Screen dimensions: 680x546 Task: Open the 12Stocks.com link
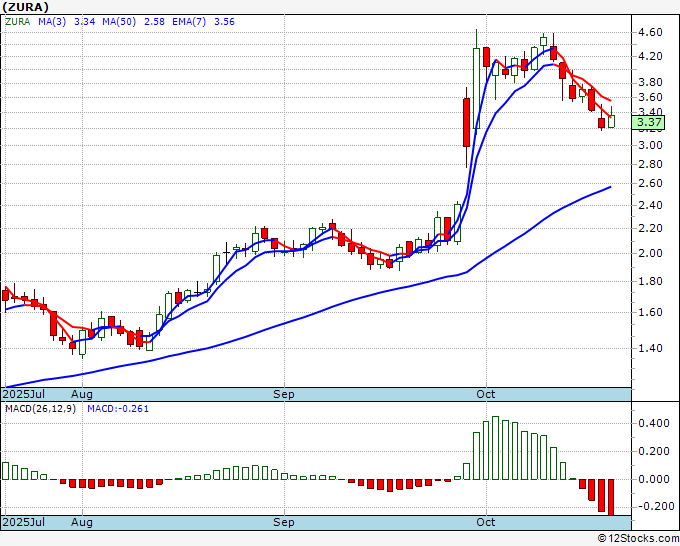pyautogui.click(x=638, y=539)
